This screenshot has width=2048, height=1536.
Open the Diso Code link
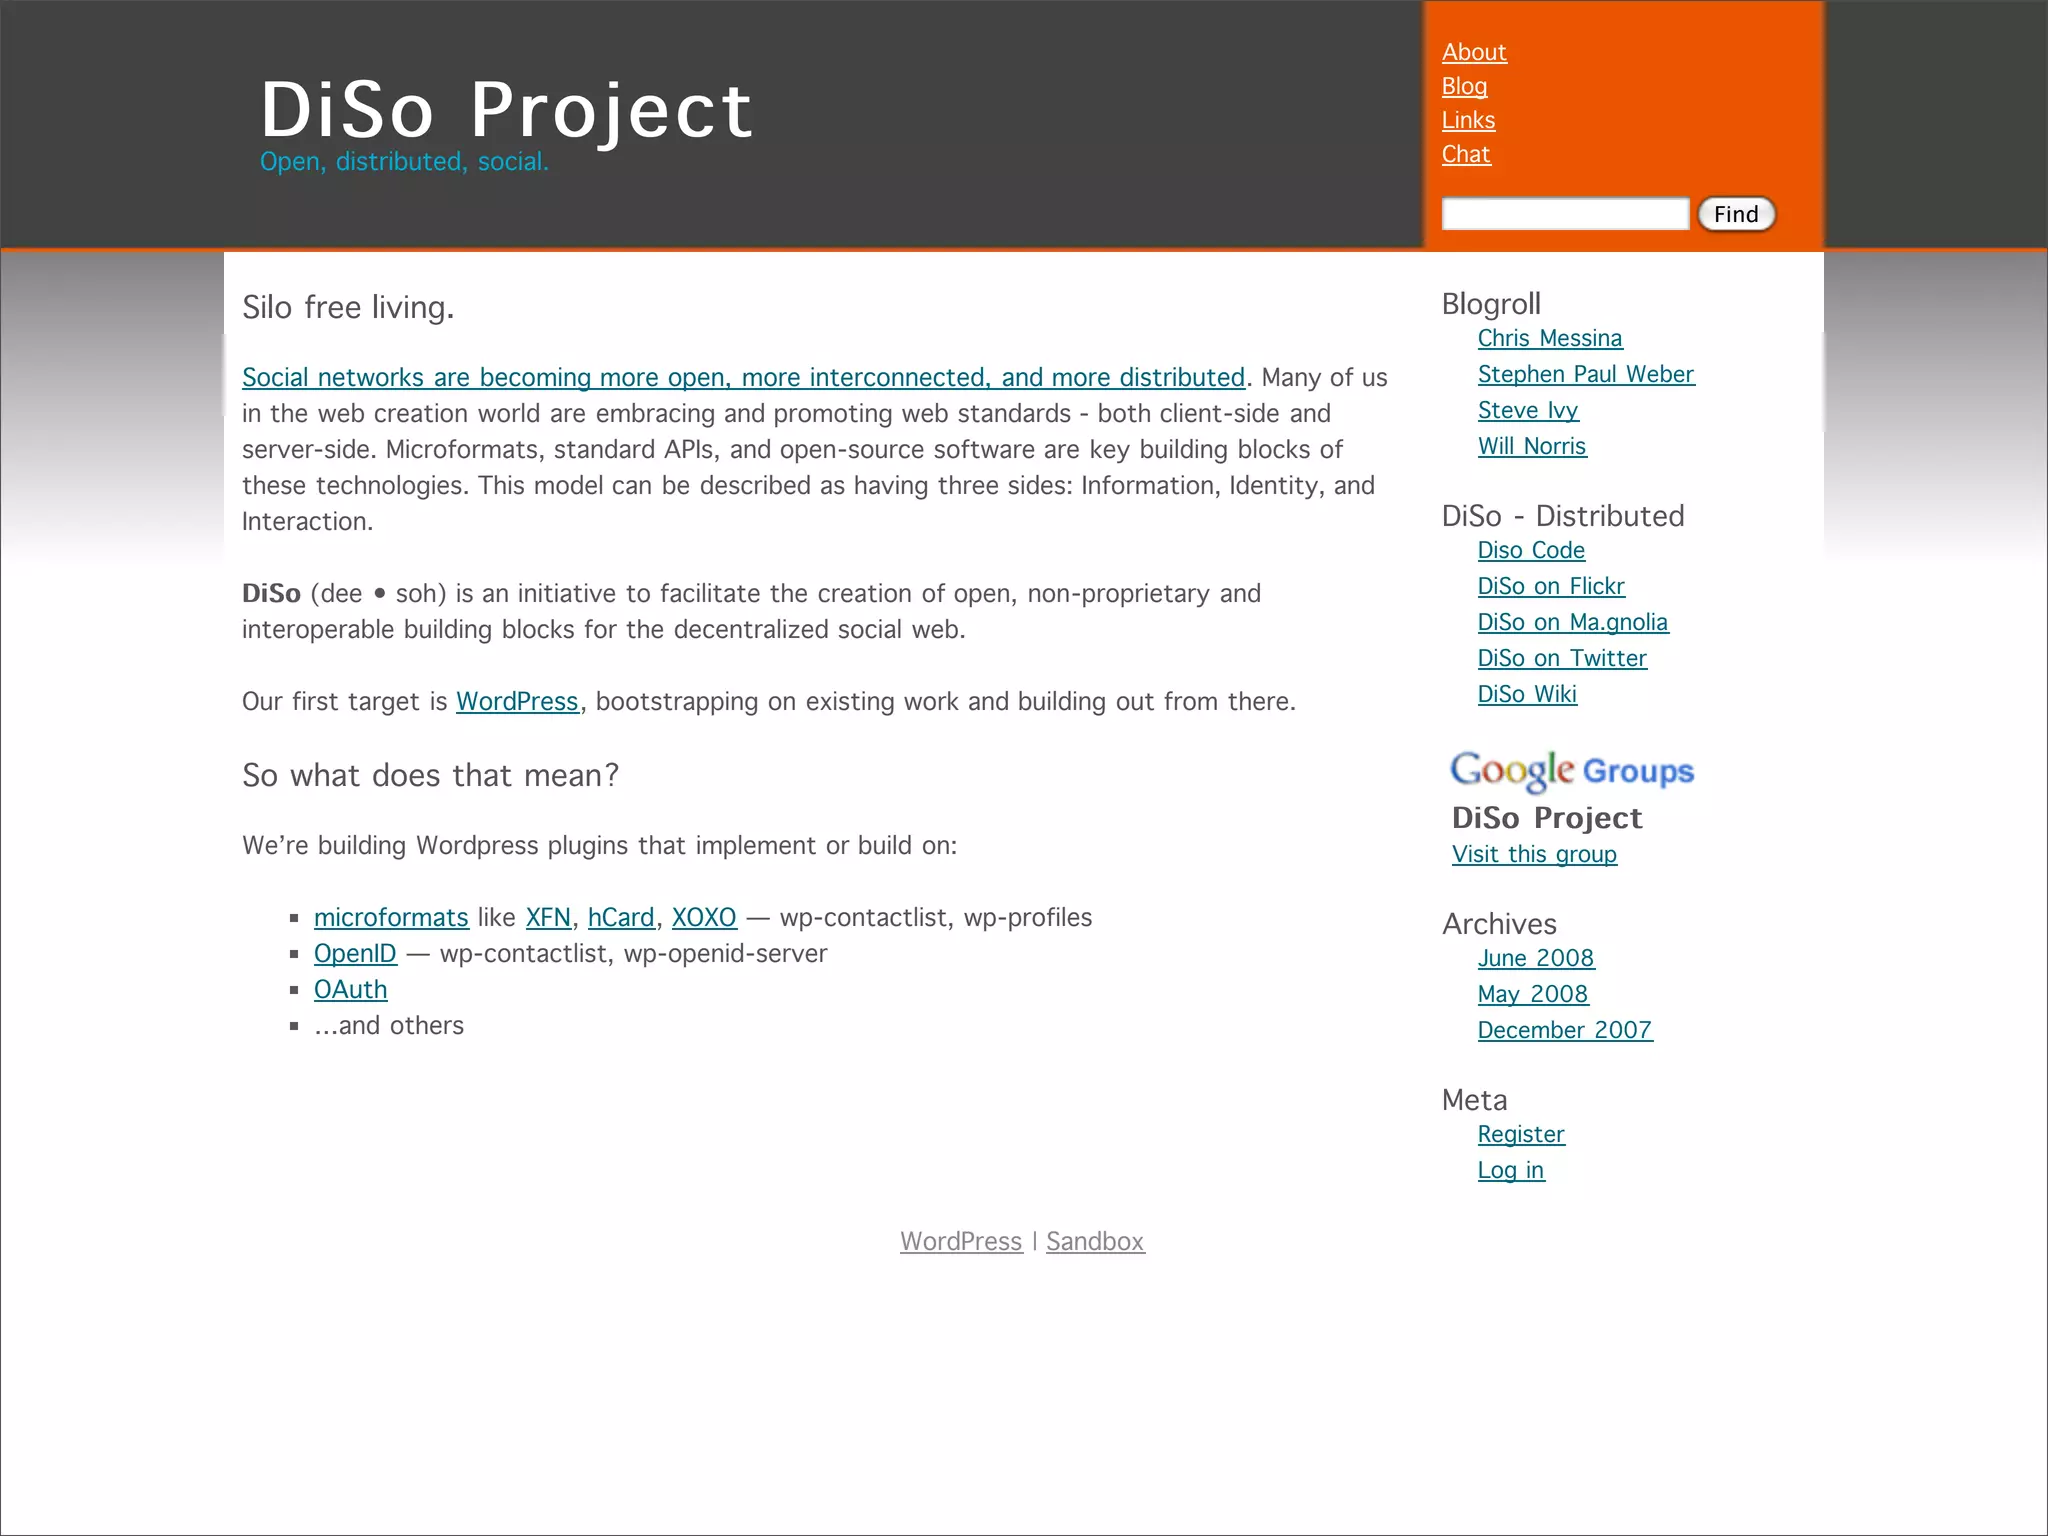tap(1530, 550)
